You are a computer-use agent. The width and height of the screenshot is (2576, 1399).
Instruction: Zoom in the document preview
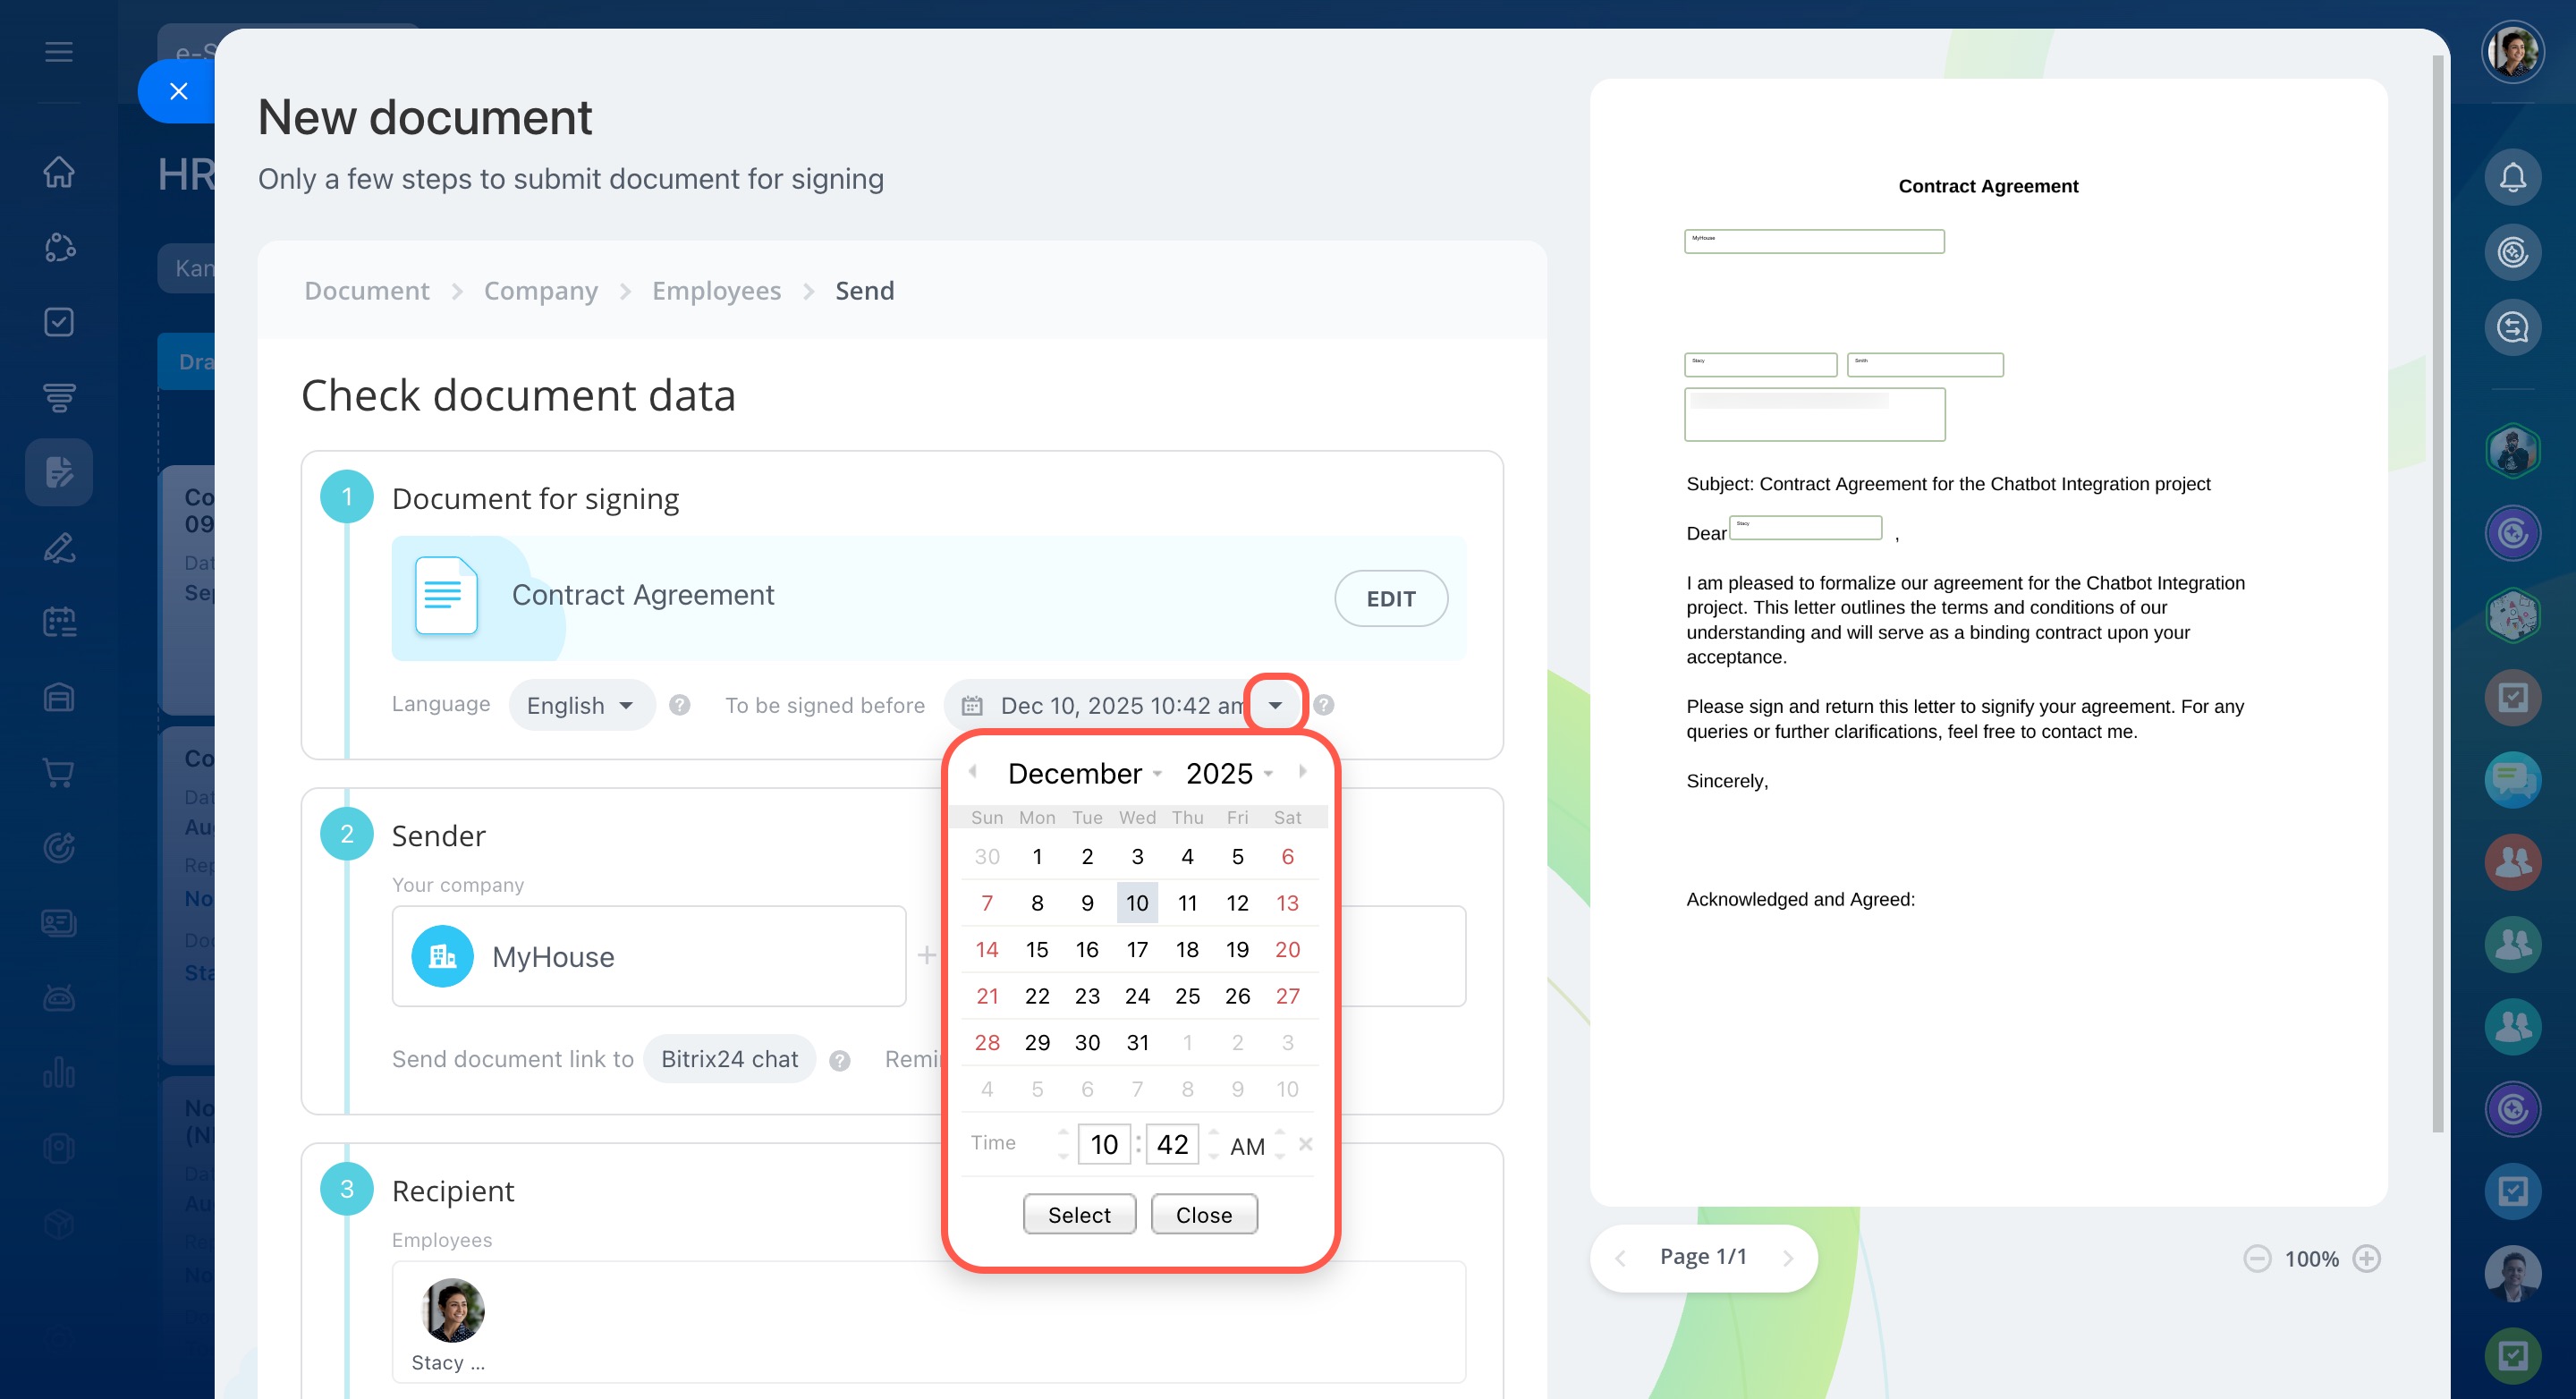tap(2367, 1258)
